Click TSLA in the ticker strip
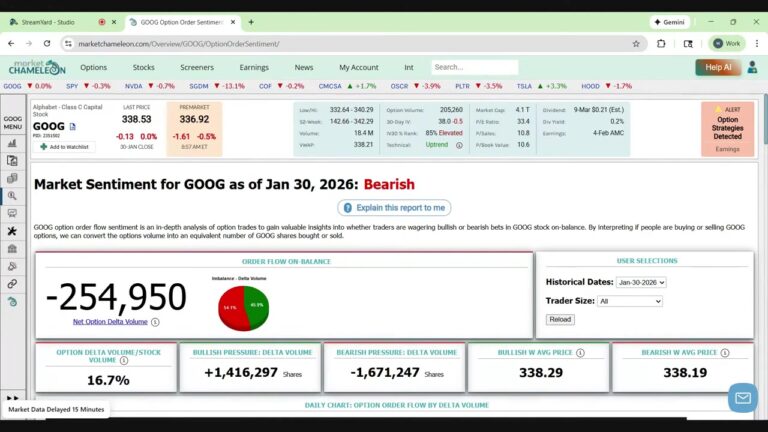 click(524, 86)
